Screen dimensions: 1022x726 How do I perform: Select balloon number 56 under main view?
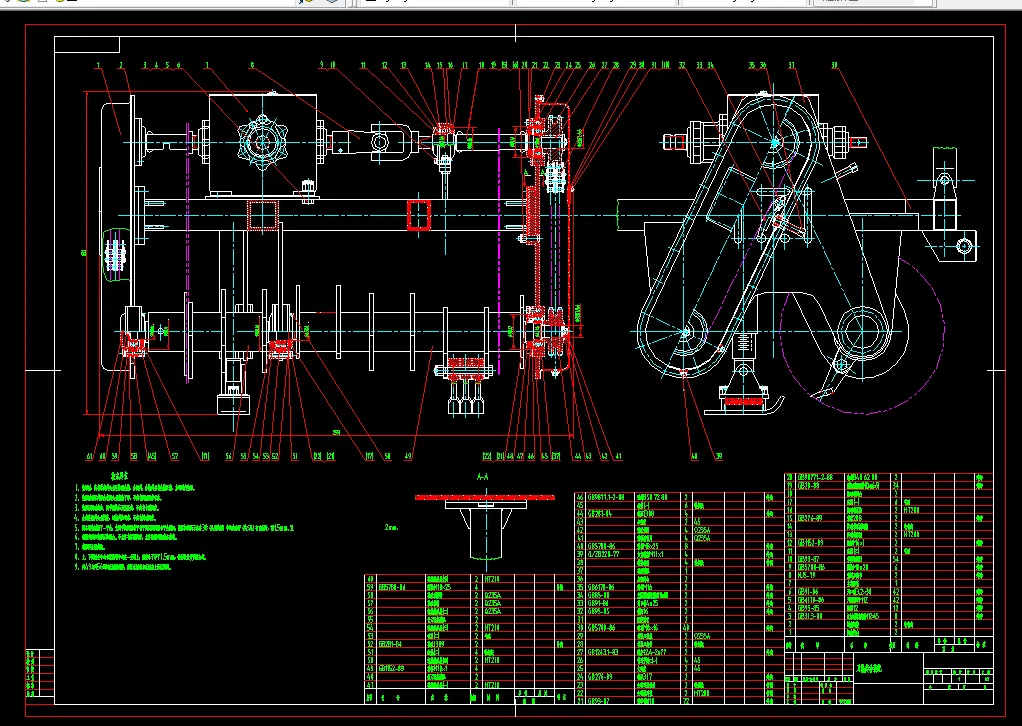(x=229, y=456)
